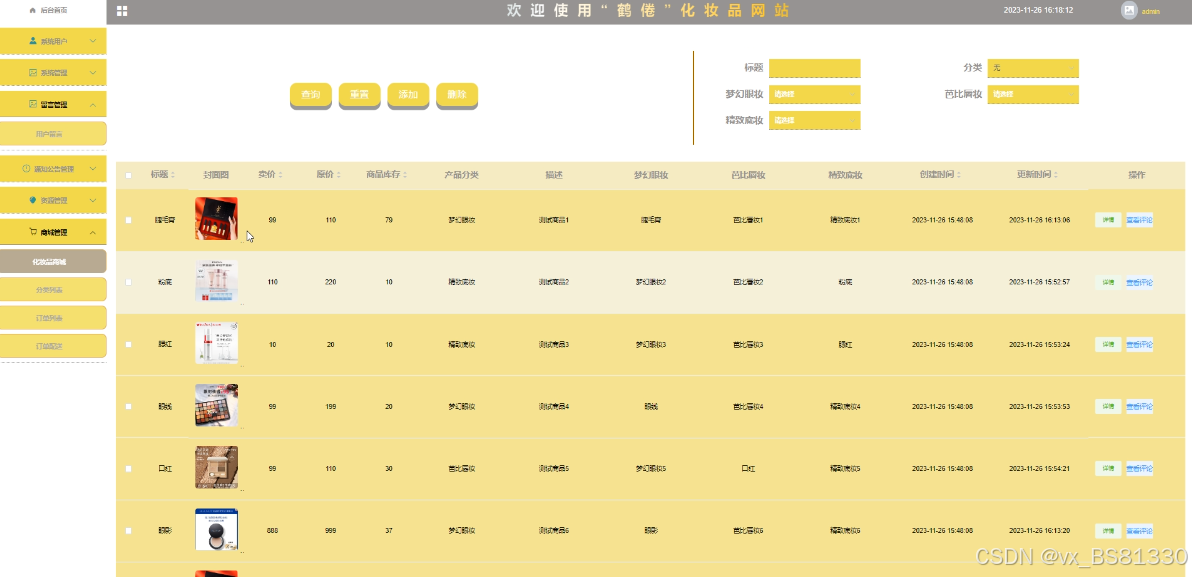The height and width of the screenshot is (577, 1192).
Task: Open the 芭比唇妆 dropdown filter
Action: (x=1033, y=94)
